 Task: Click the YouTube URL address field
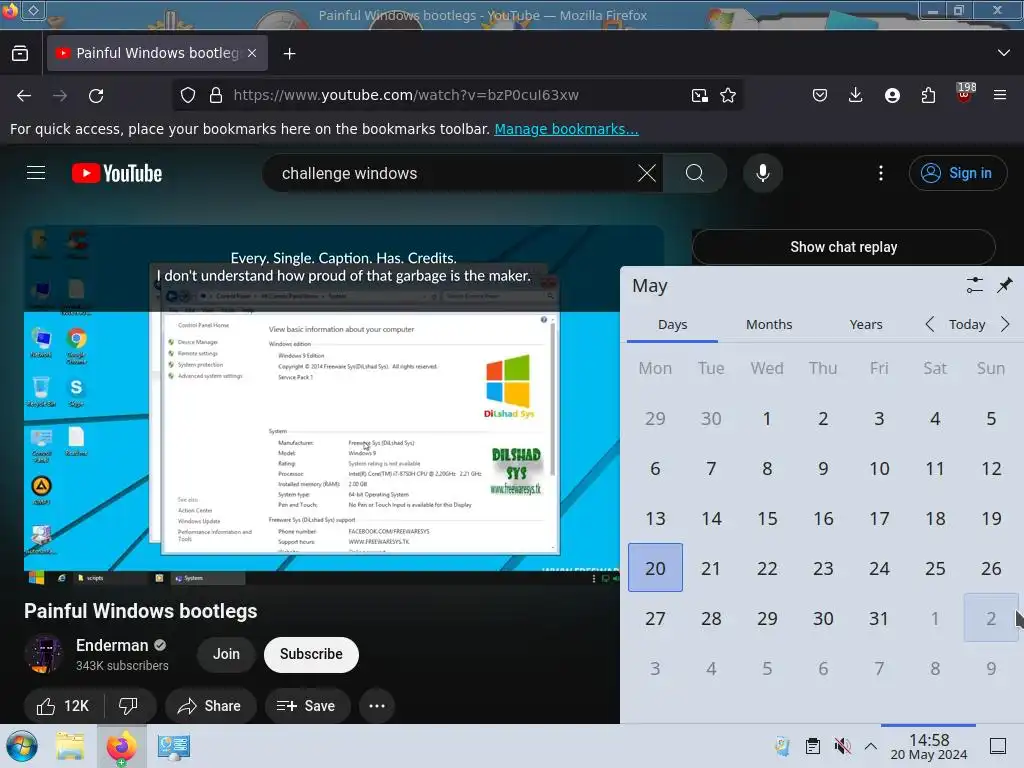point(457,95)
